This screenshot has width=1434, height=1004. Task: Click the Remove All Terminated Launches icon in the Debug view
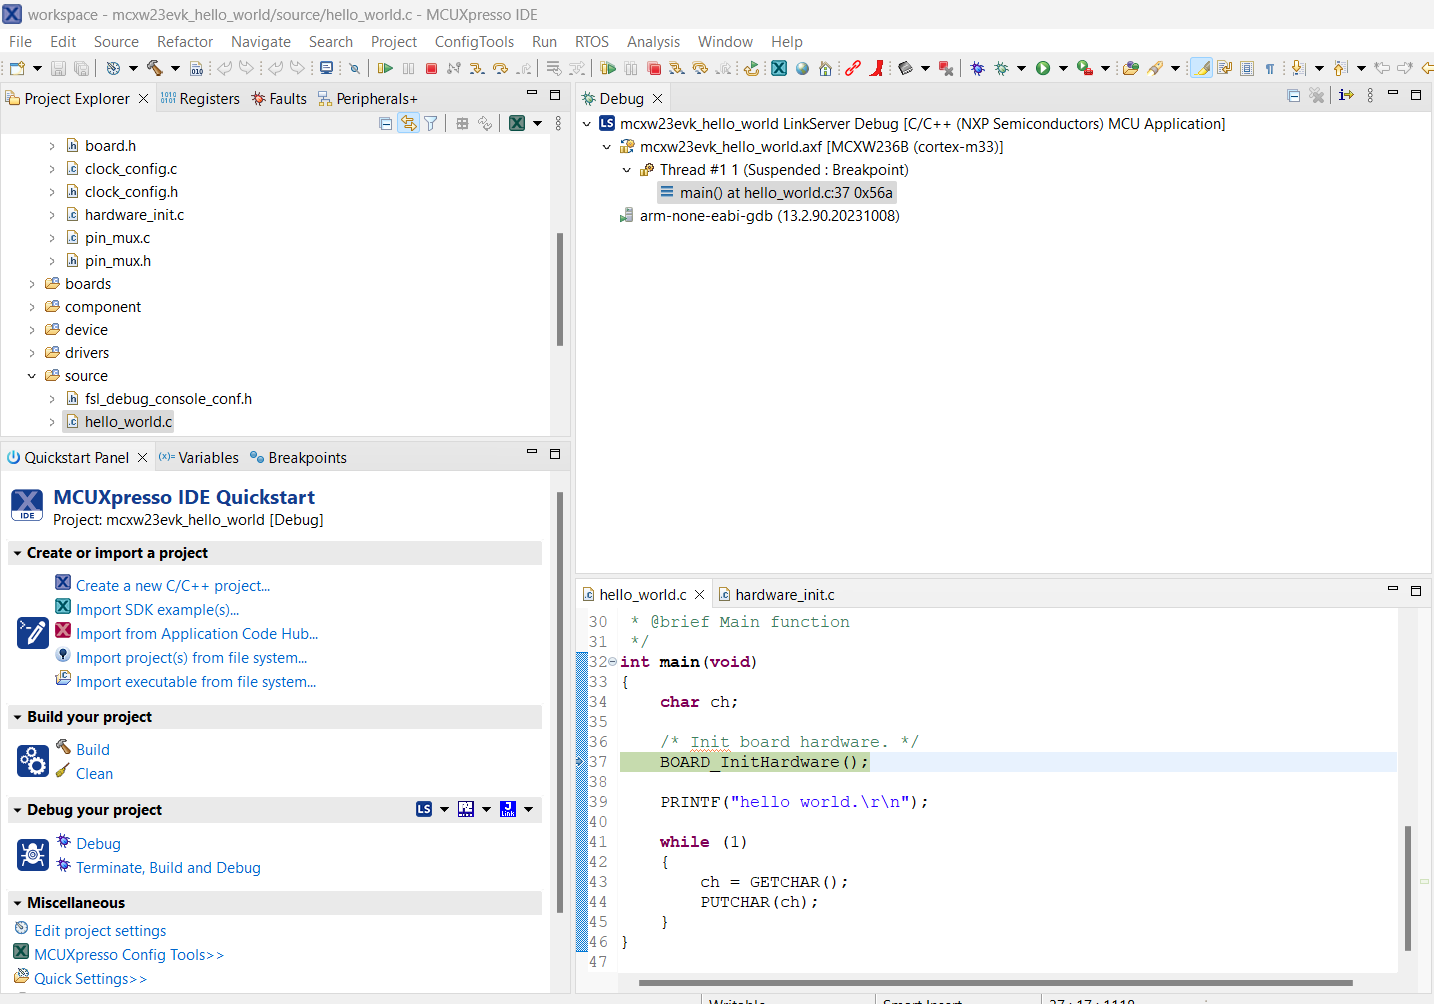point(1317,95)
